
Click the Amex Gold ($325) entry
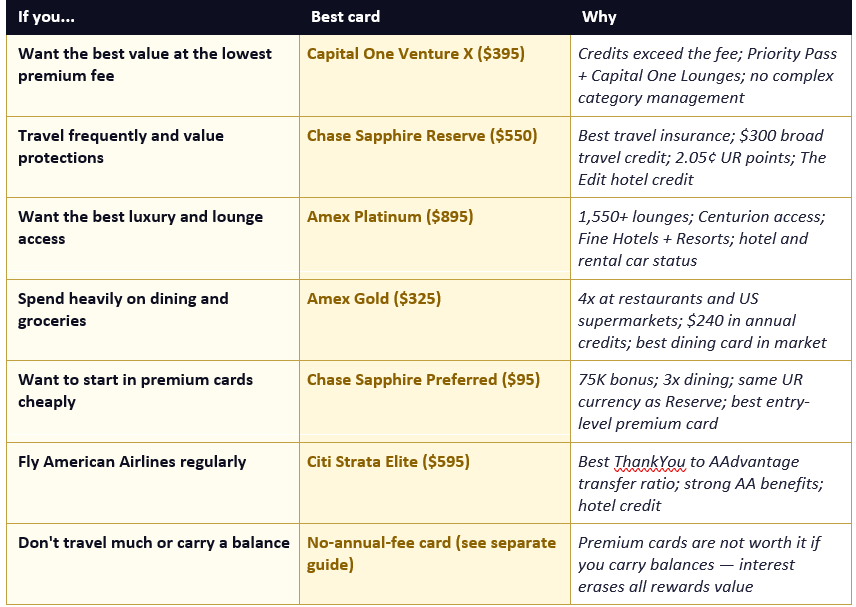point(373,299)
